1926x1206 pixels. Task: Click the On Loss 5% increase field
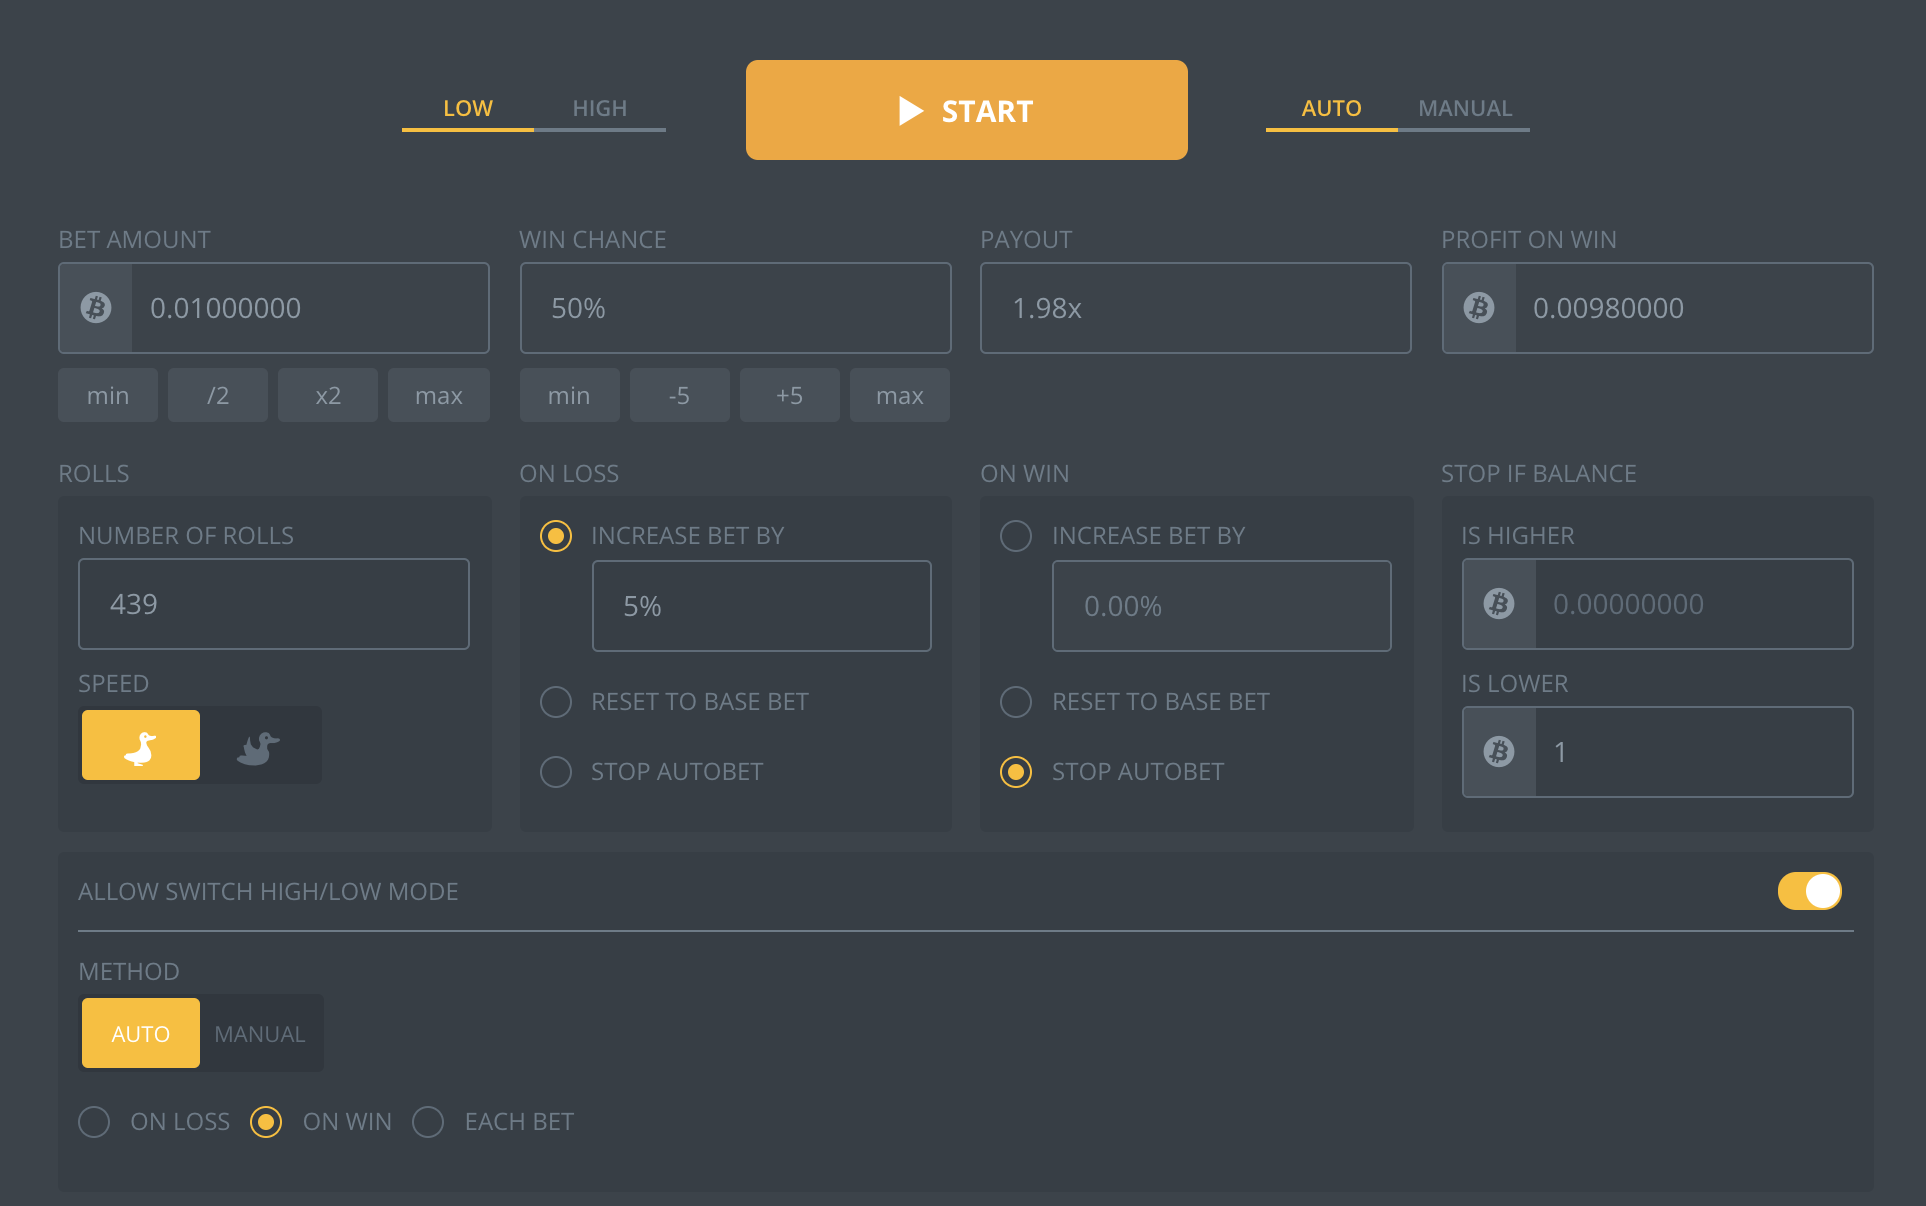pyautogui.click(x=762, y=606)
